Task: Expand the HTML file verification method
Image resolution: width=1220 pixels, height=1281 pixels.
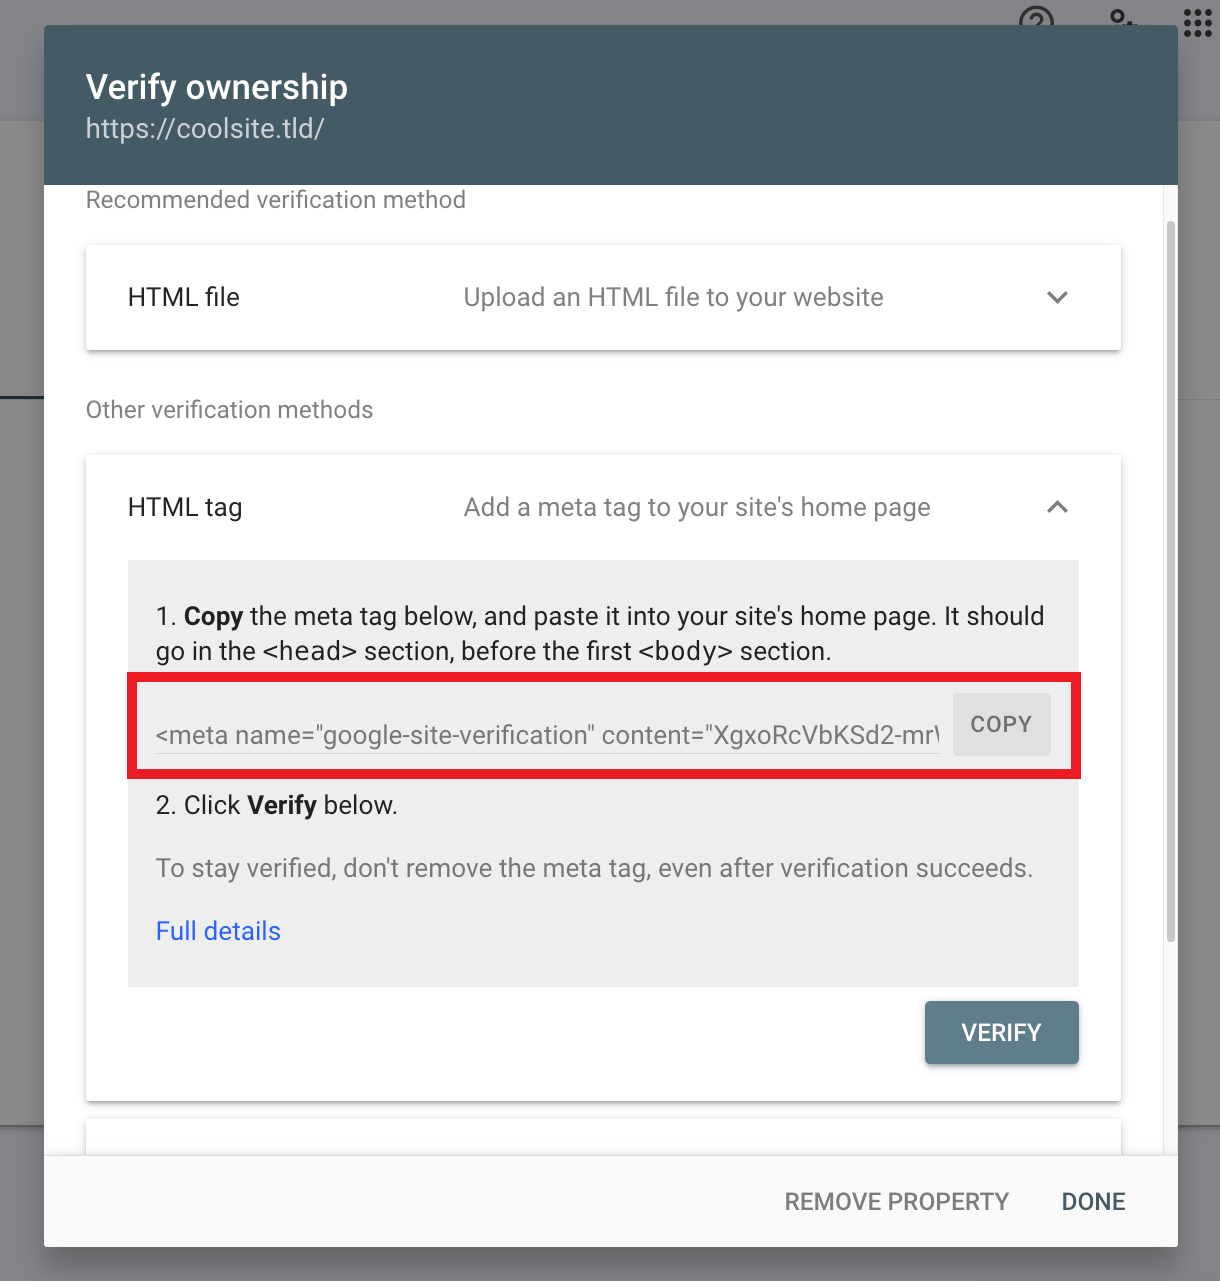Action: point(1057,297)
